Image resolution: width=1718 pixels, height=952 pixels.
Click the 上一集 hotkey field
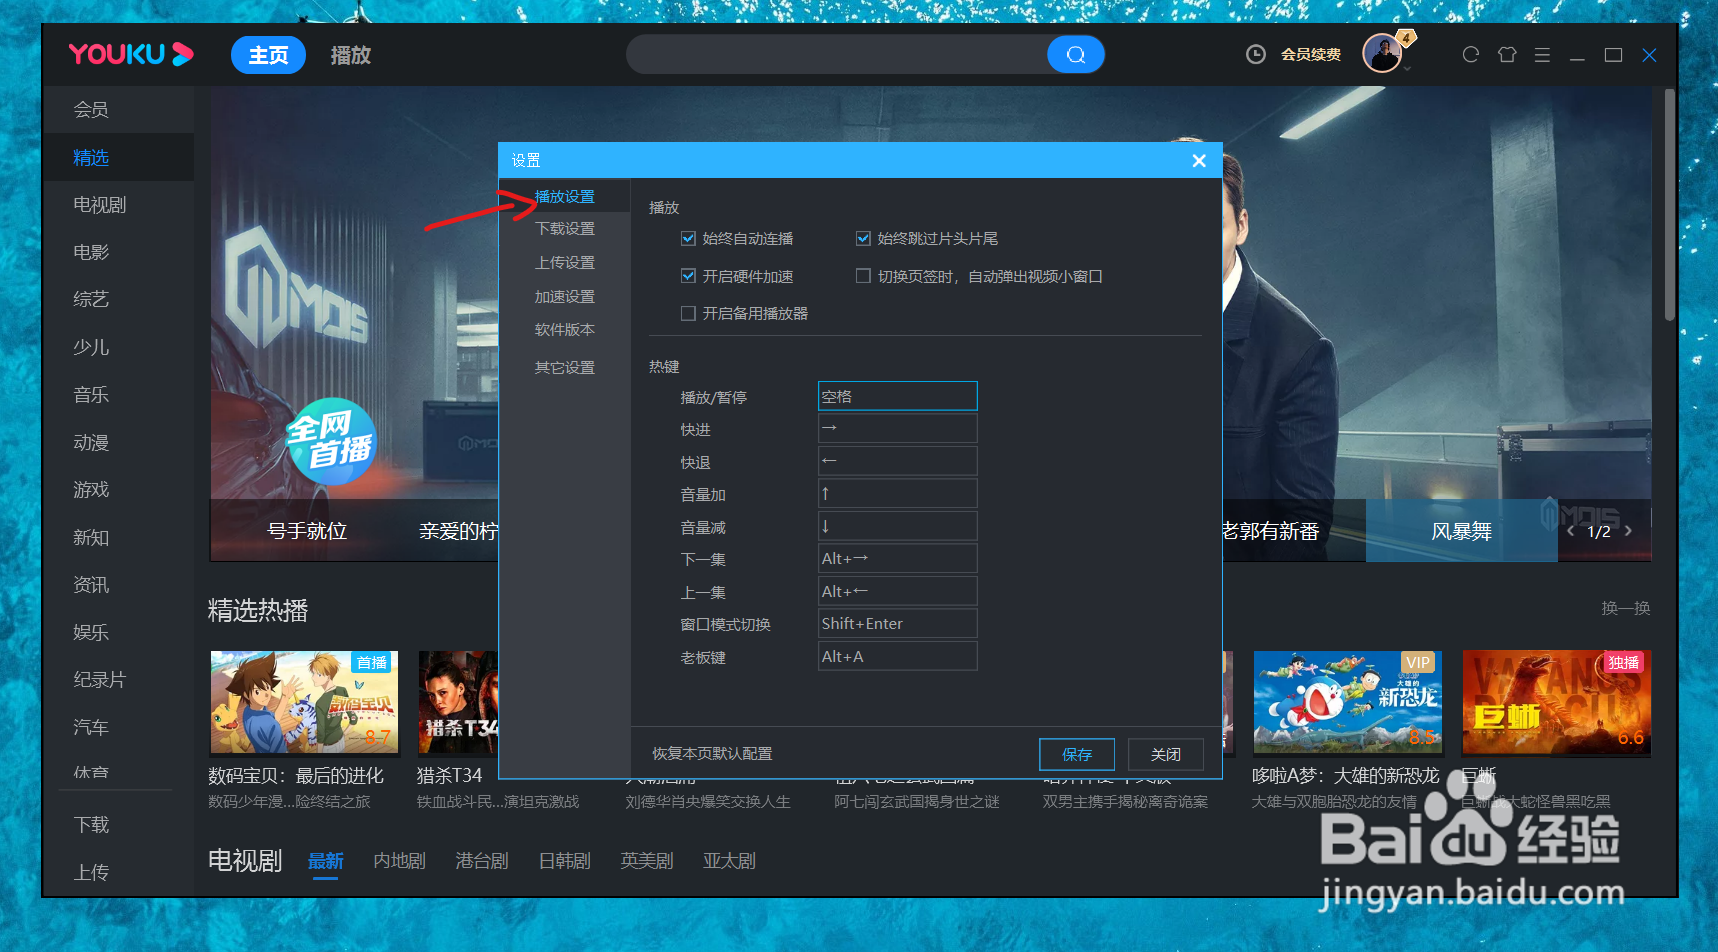[x=898, y=591]
